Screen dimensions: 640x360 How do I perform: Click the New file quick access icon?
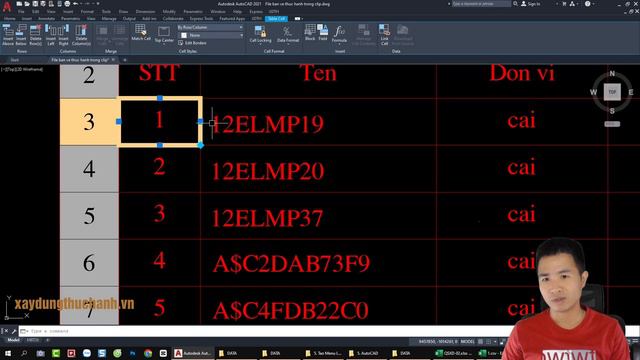19,4
